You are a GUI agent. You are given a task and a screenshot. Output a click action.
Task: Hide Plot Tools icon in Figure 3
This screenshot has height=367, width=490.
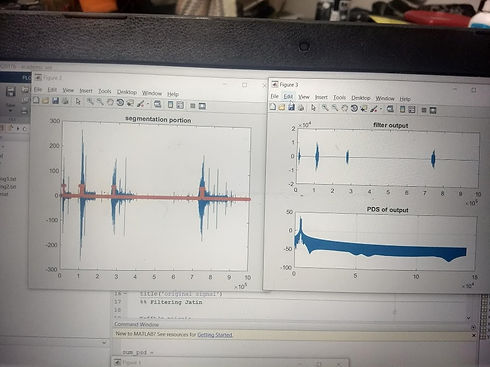424,110
